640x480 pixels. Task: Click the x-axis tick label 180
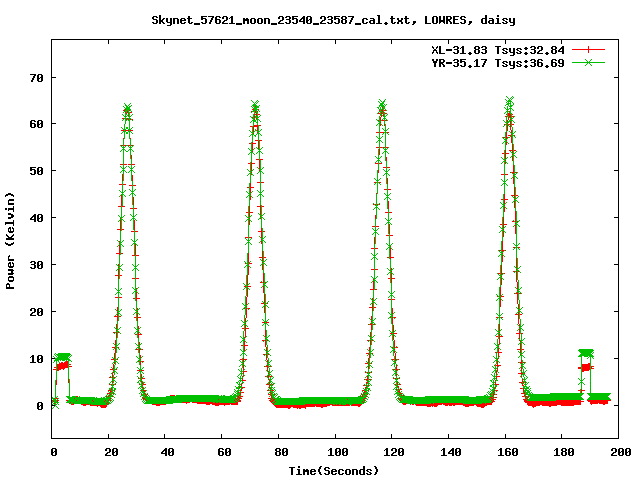(x=564, y=452)
